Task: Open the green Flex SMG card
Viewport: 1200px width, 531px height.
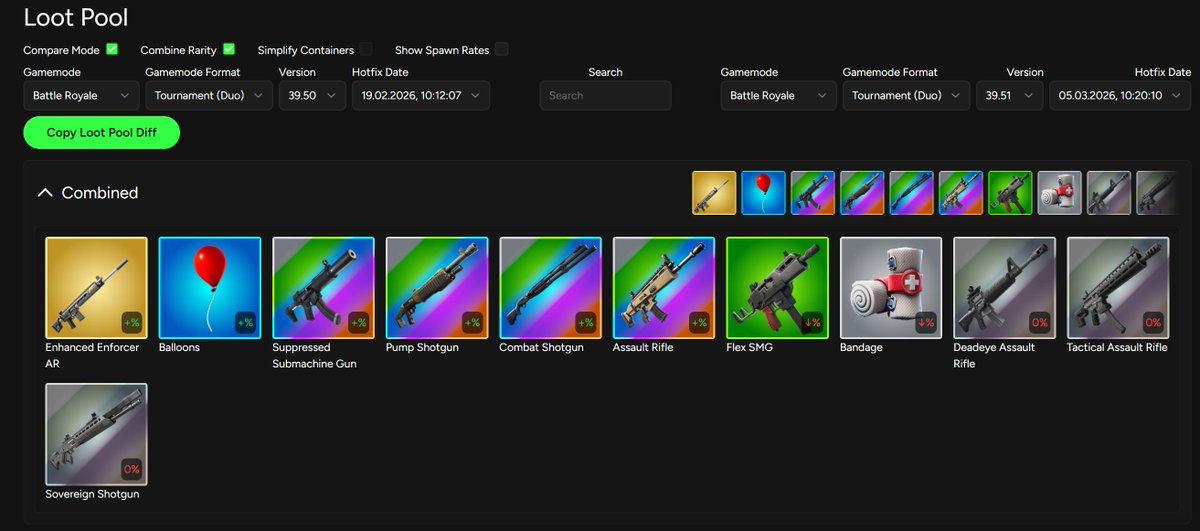Action: [777, 287]
